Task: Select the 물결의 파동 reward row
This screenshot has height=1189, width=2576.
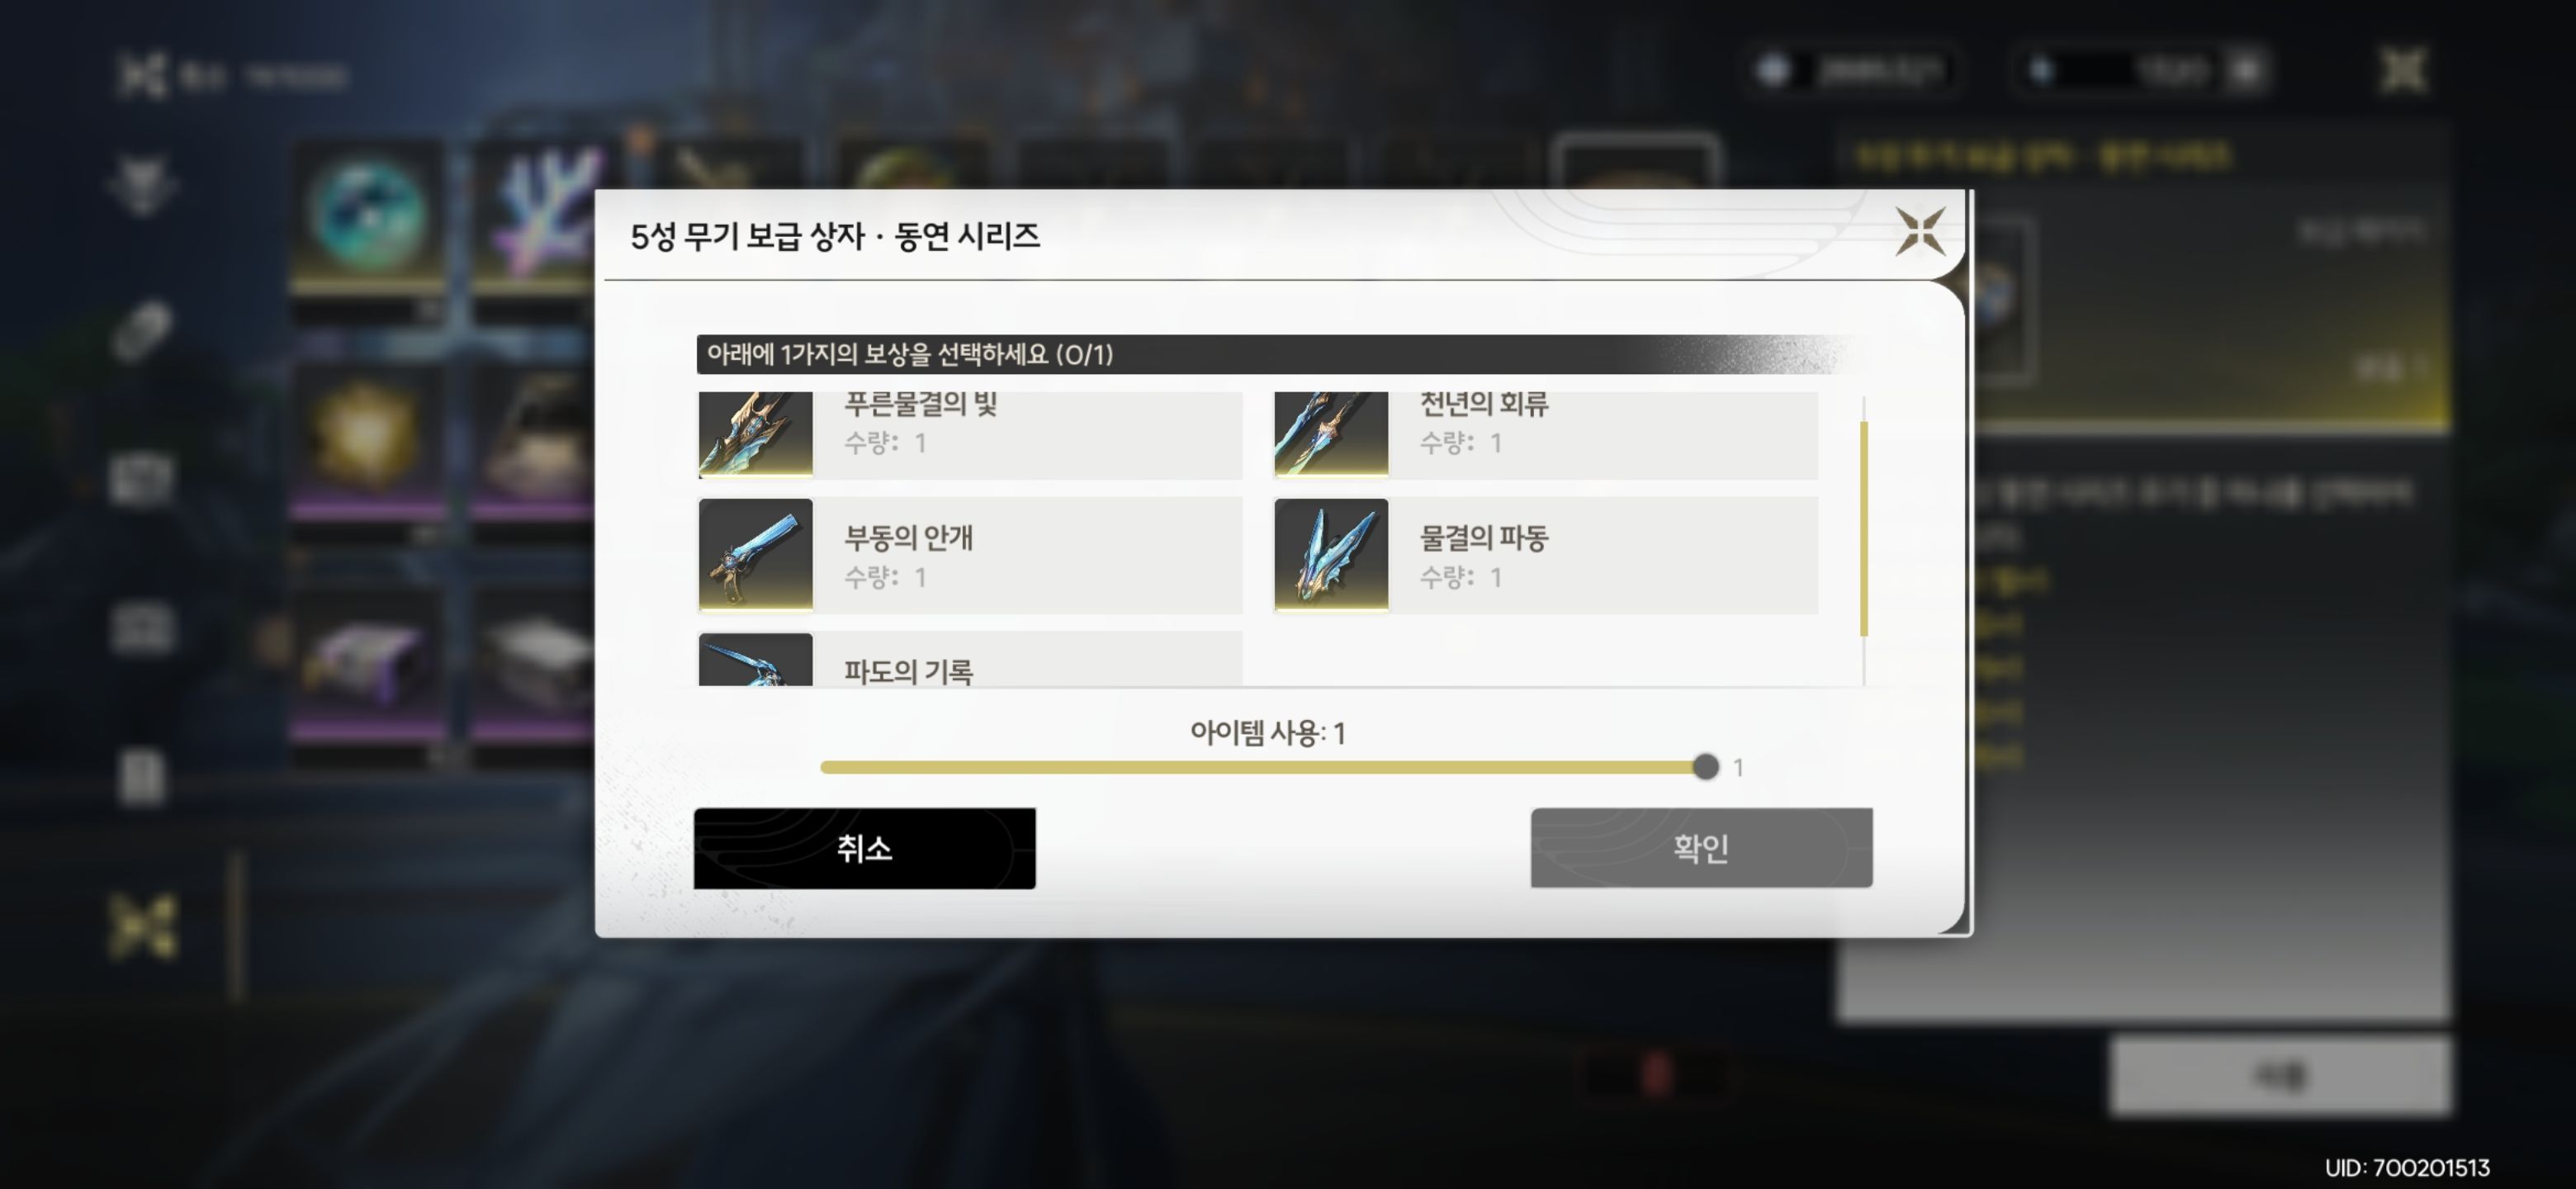Action: pyautogui.click(x=1546, y=555)
